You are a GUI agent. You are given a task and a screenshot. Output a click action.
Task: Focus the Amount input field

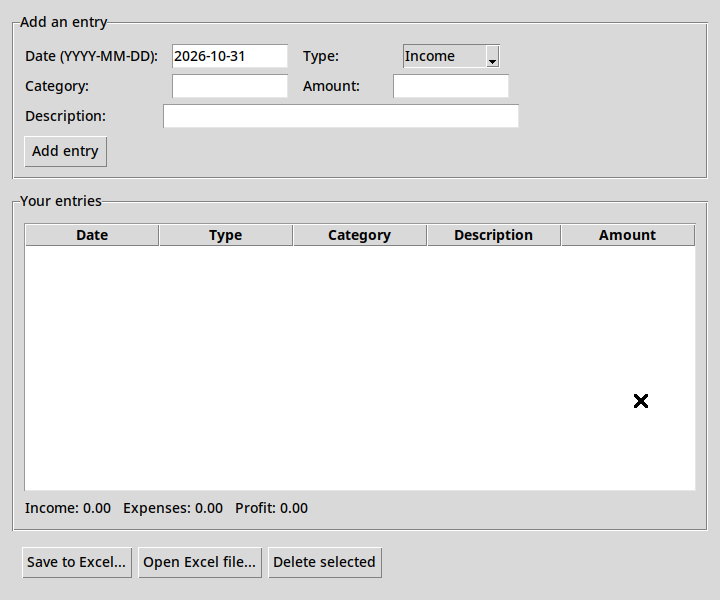(450, 86)
